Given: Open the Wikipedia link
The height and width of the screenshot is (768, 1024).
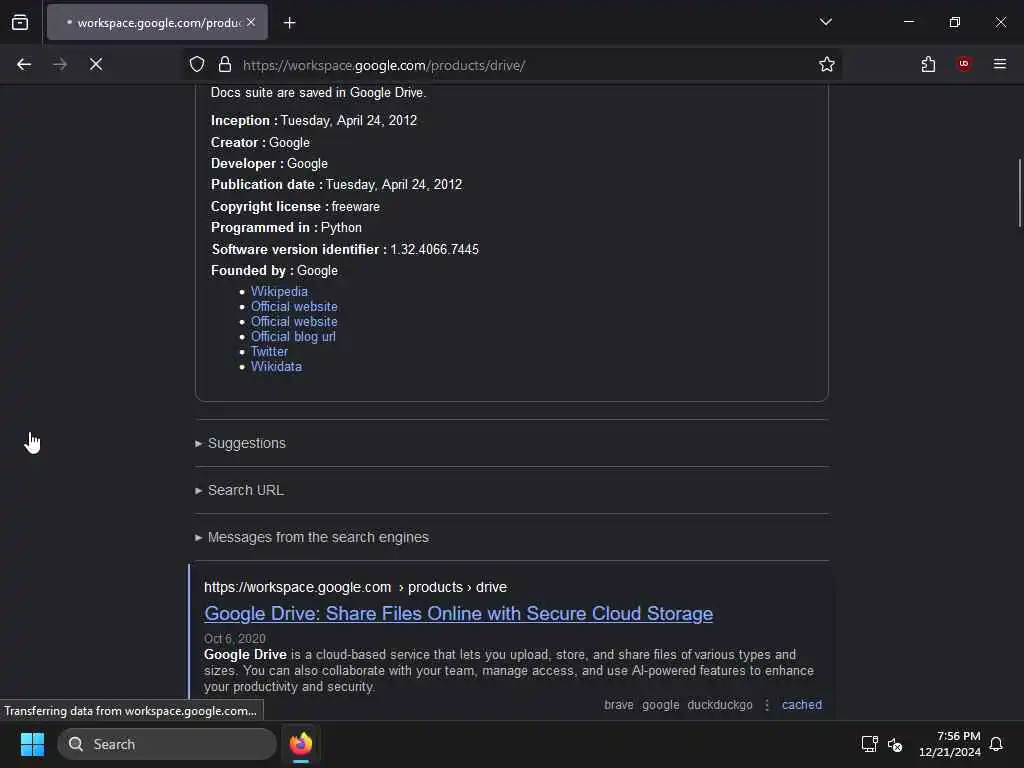Looking at the screenshot, I should (279, 291).
